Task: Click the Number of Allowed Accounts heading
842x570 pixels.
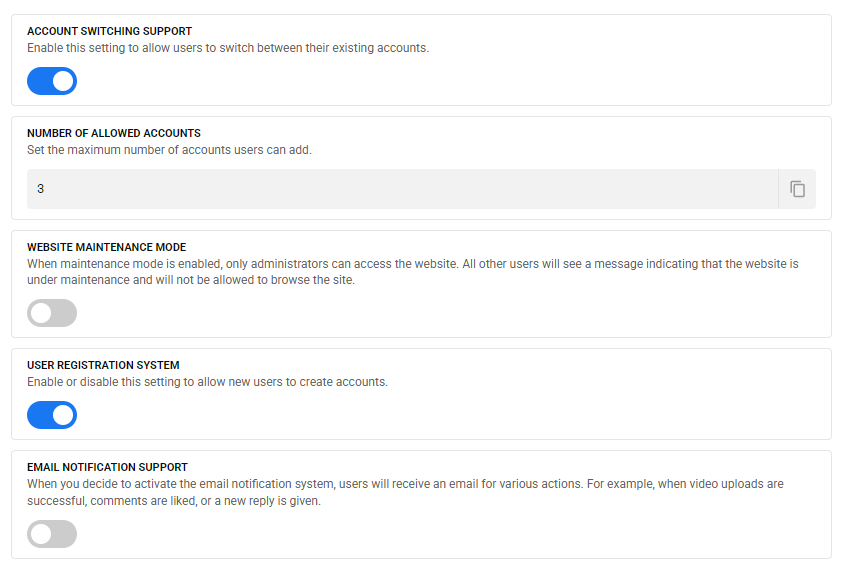Action: pyautogui.click(x=114, y=133)
